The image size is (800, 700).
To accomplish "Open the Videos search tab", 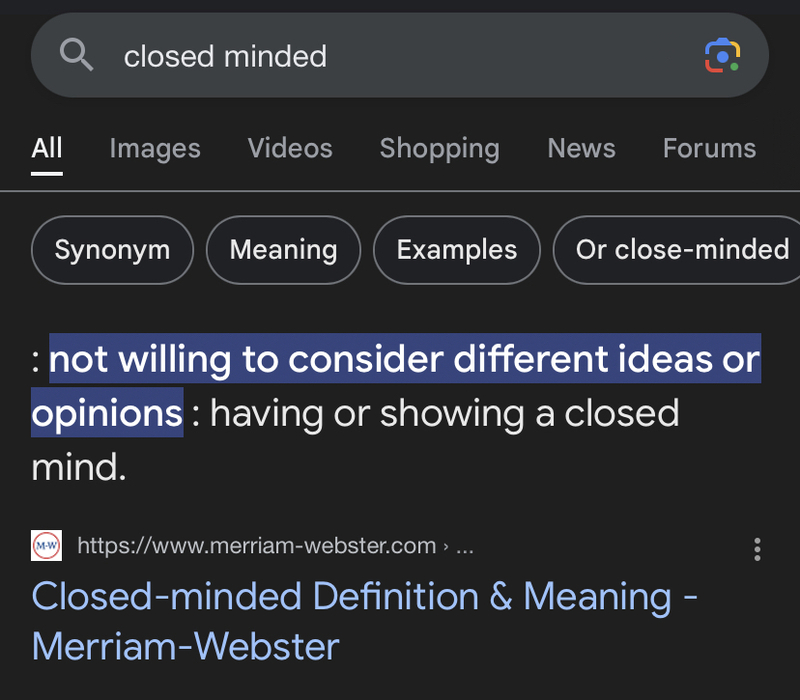I will pos(289,148).
